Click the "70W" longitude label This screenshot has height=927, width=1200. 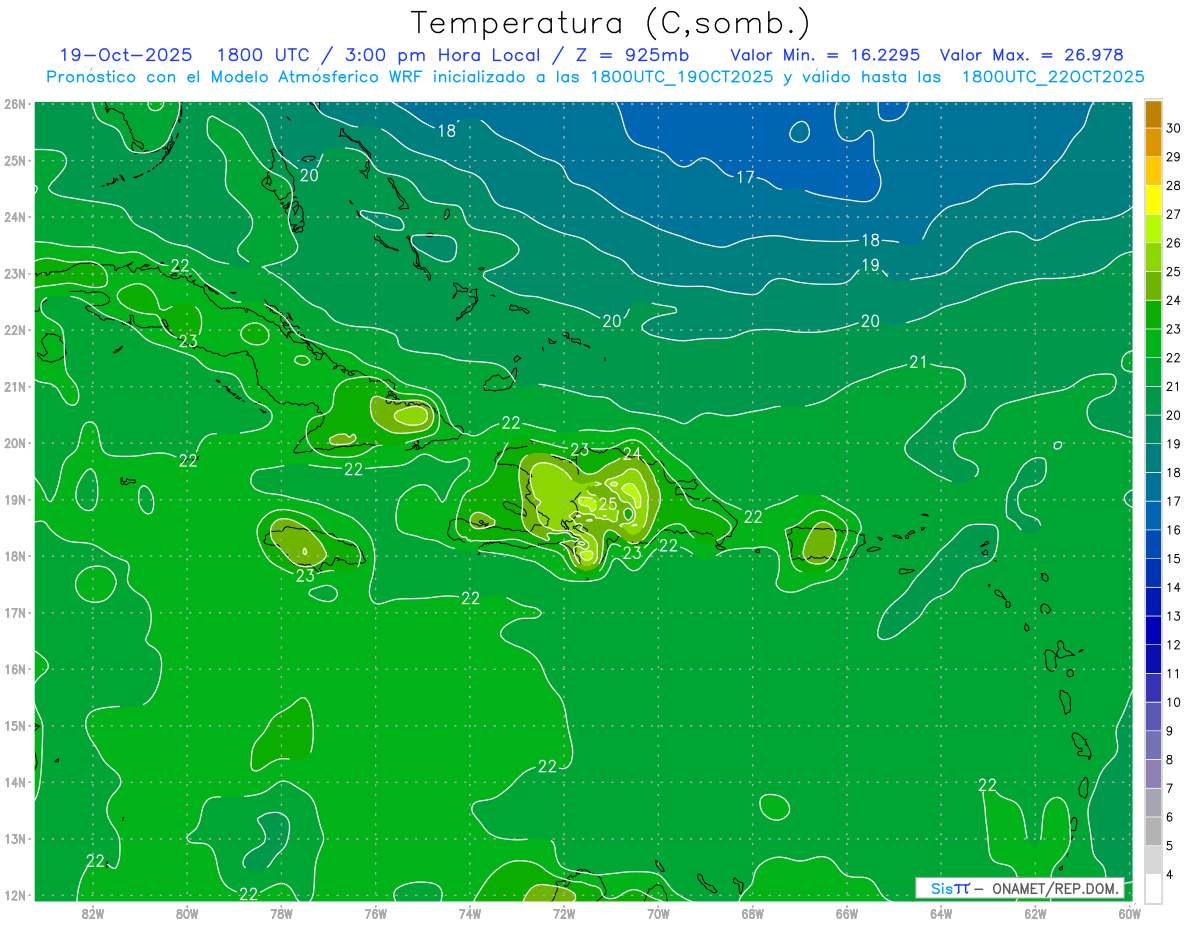(x=658, y=913)
